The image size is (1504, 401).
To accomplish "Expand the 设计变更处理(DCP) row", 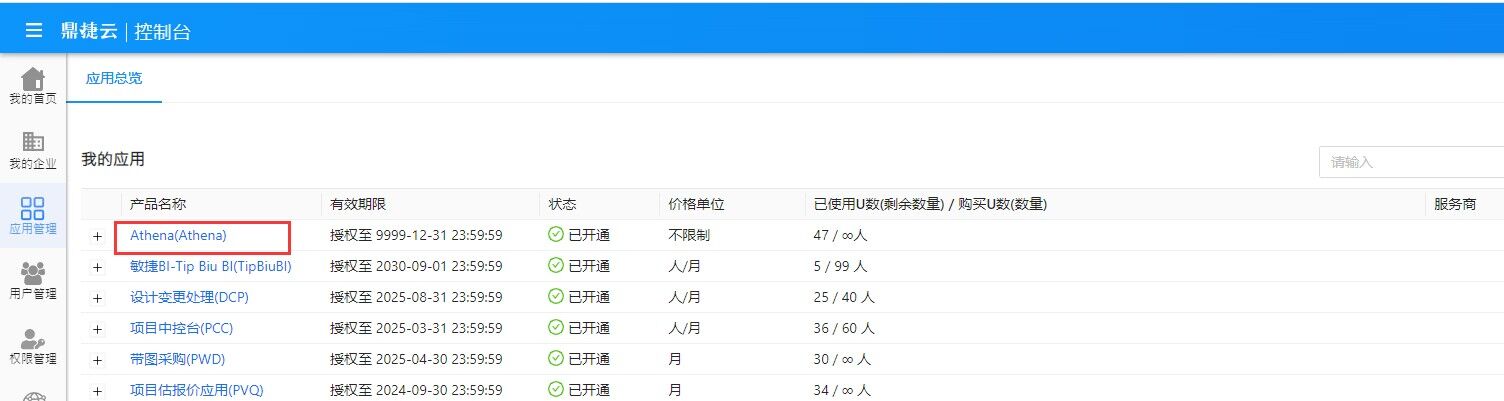I will tap(98, 298).
